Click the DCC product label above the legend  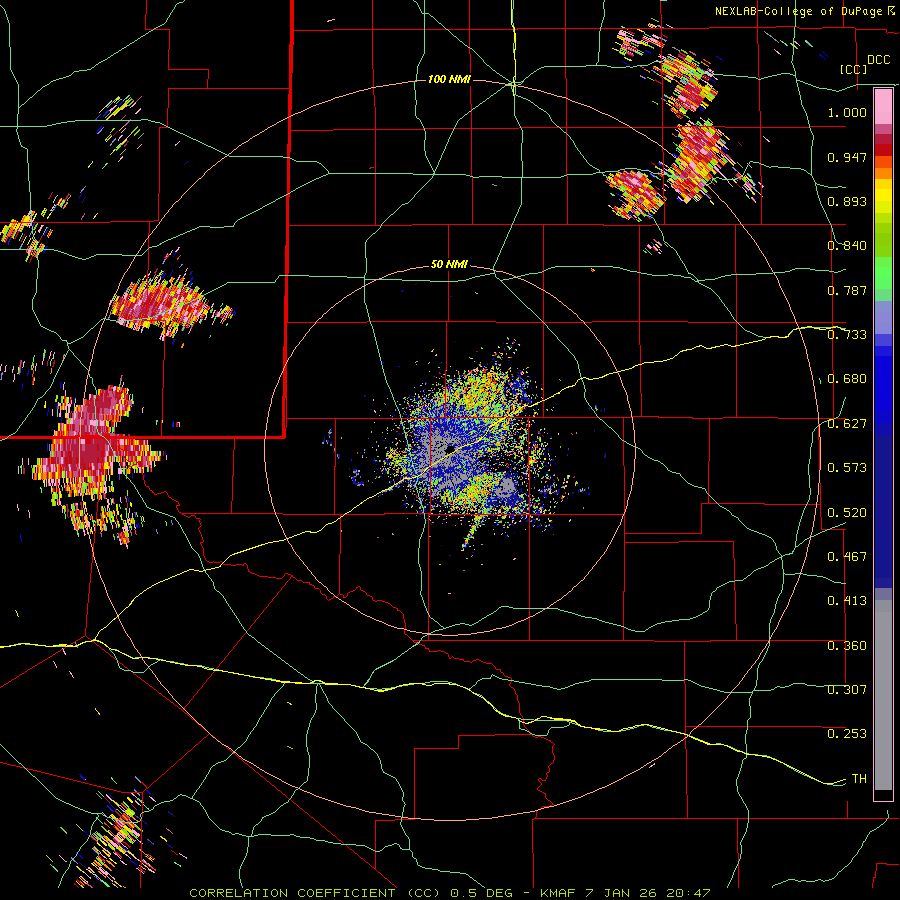[878, 60]
